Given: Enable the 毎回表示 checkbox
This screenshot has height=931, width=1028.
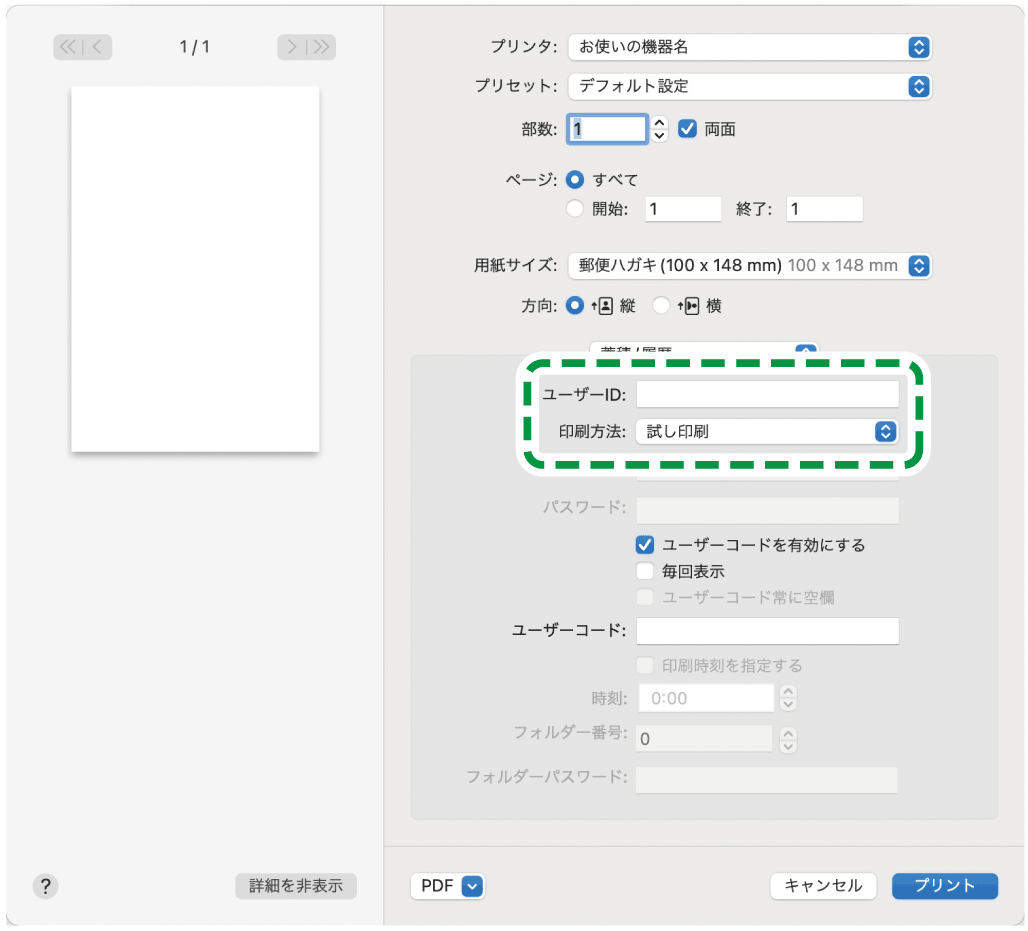Looking at the screenshot, I should 645,571.
